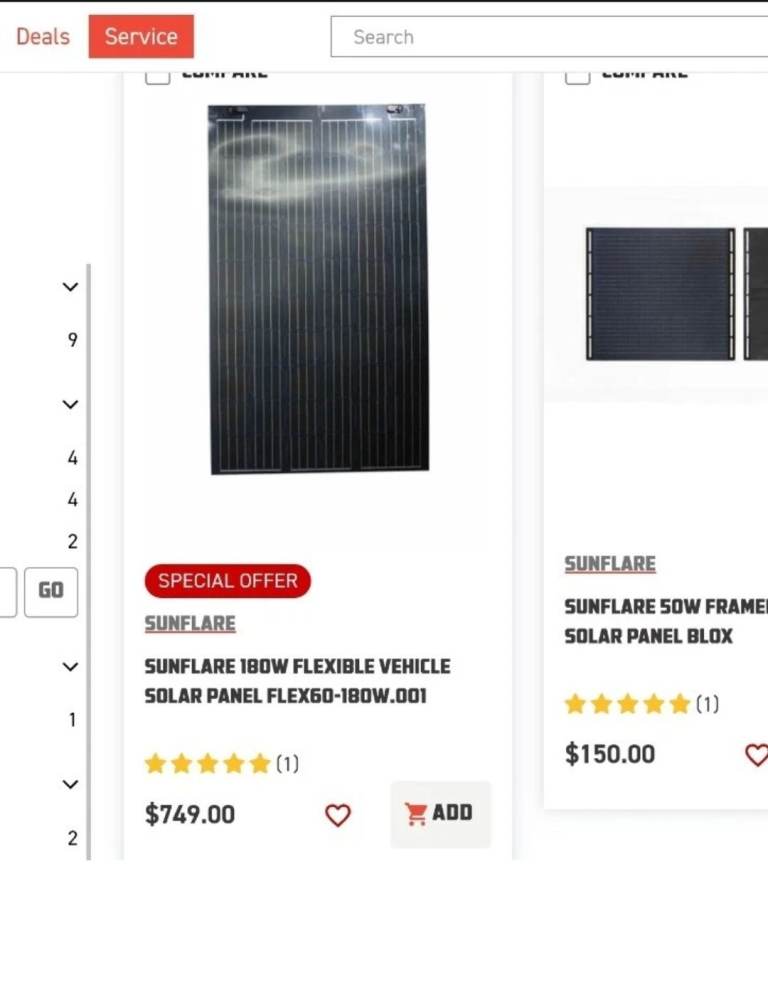
Task: Click the shopping cart Add button
Action: click(x=440, y=814)
